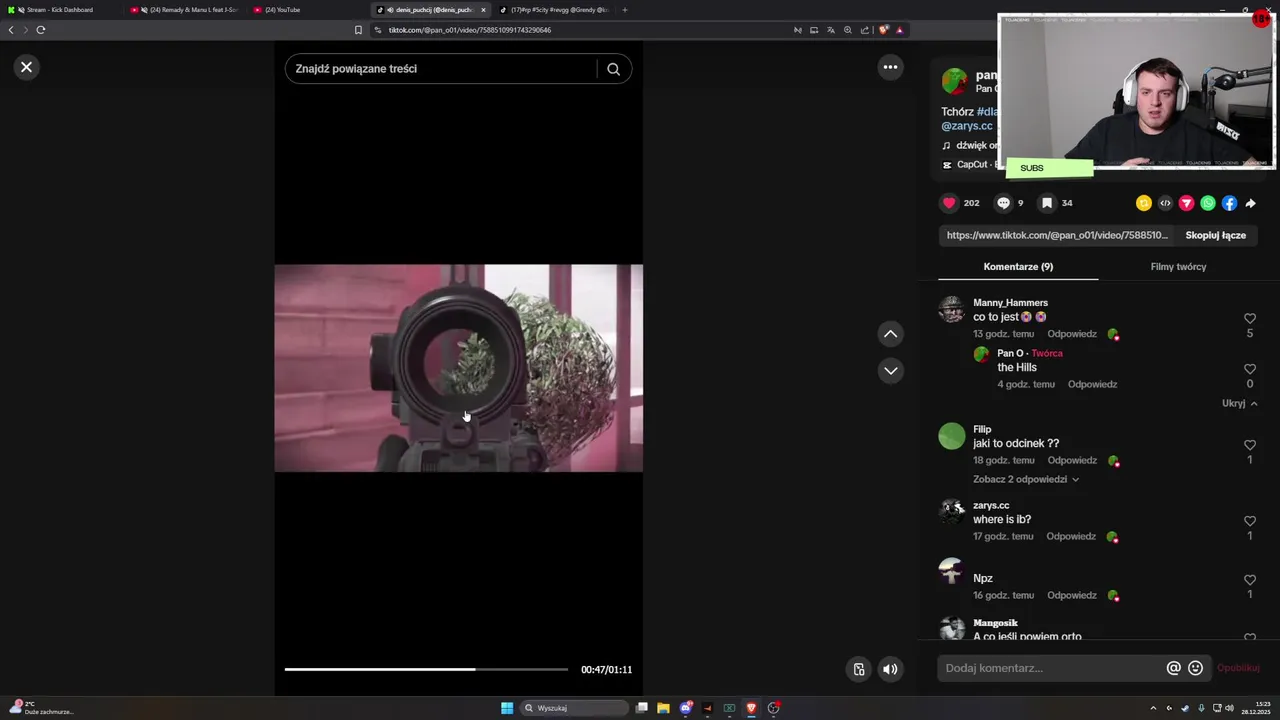Open the @zarys.cc mention link

pyautogui.click(x=967, y=126)
